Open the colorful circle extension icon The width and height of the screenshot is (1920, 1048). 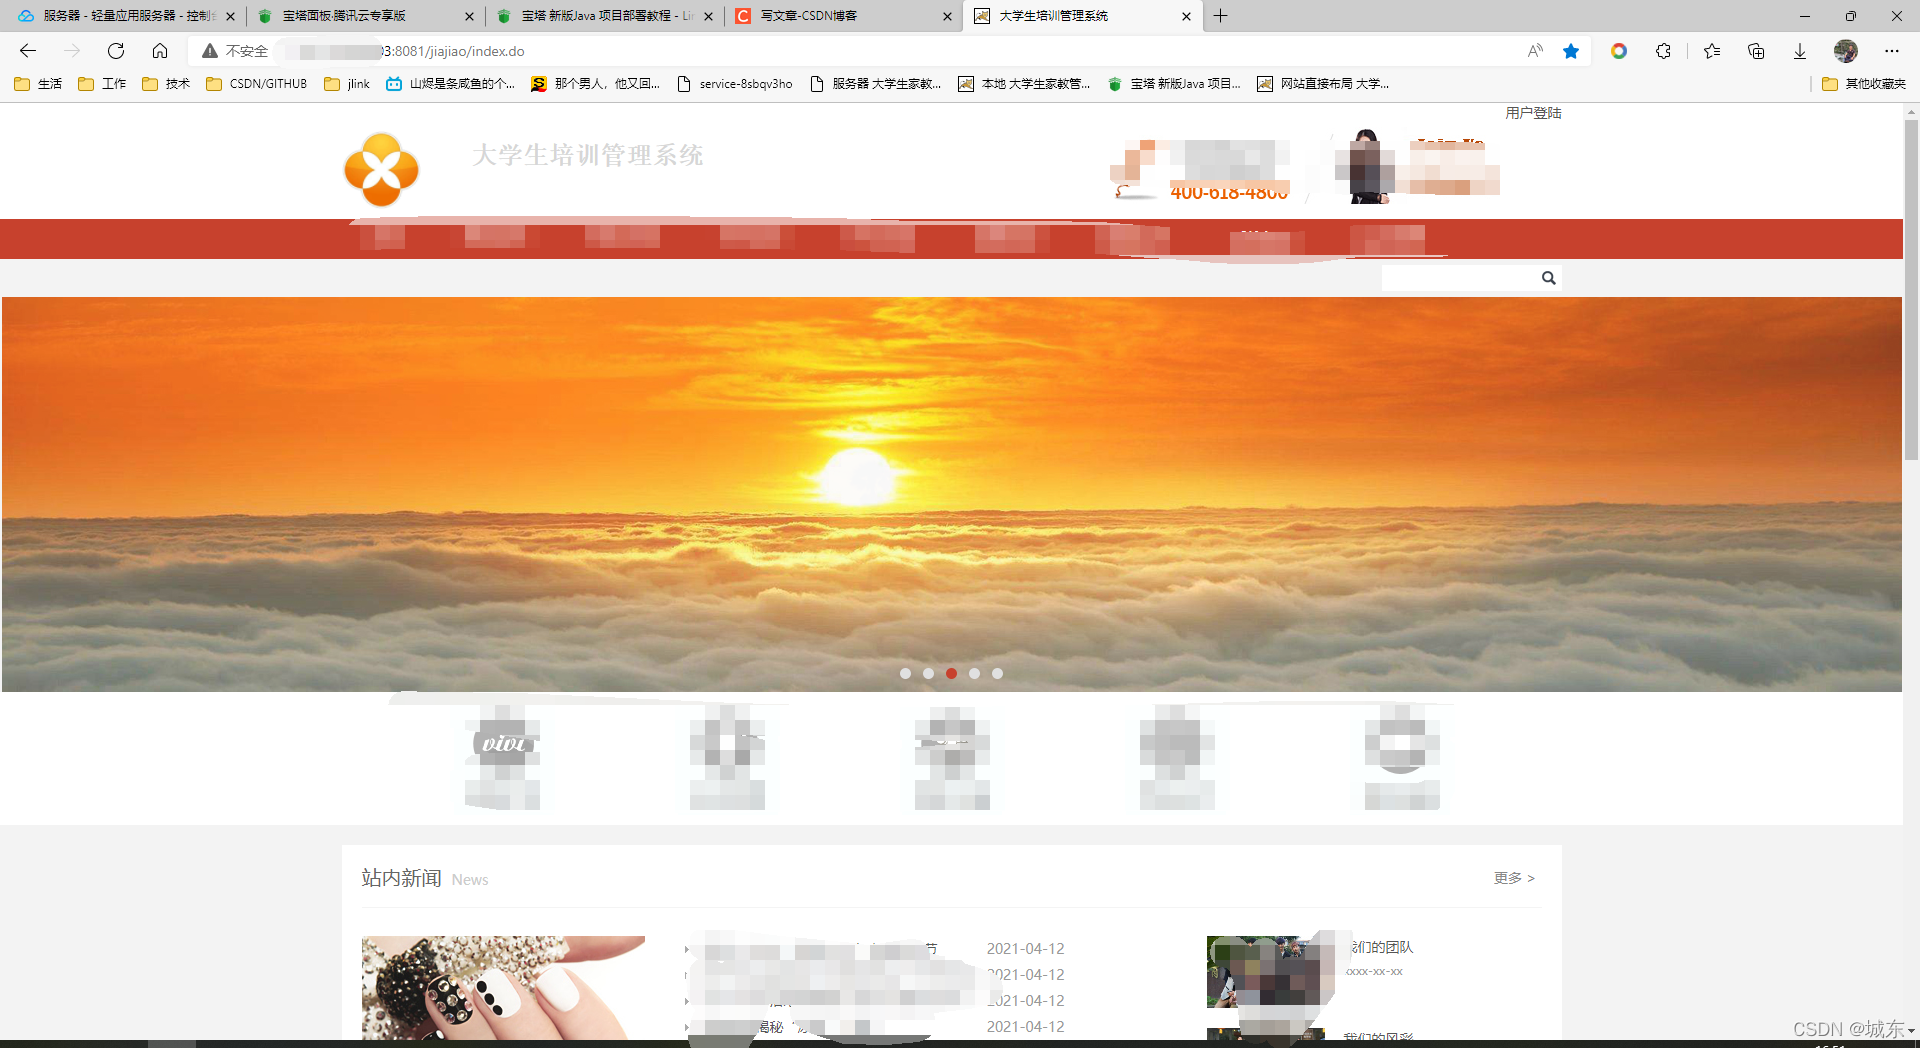tap(1619, 51)
